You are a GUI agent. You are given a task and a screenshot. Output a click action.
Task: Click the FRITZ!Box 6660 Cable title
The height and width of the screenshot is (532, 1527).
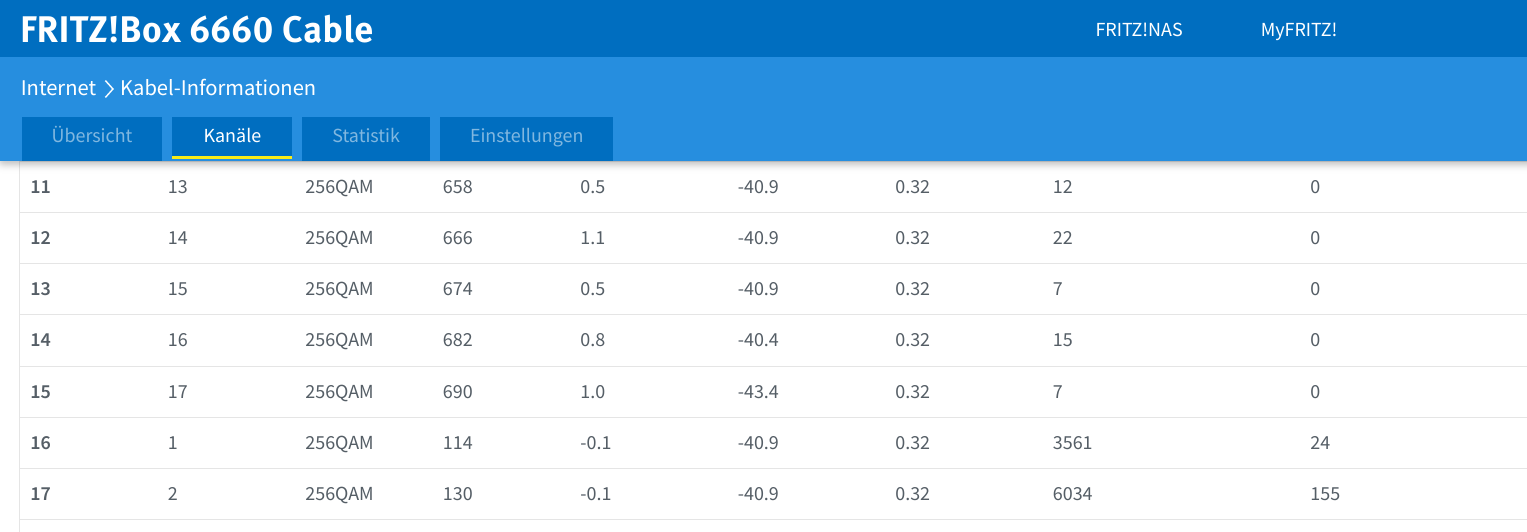[x=197, y=29]
